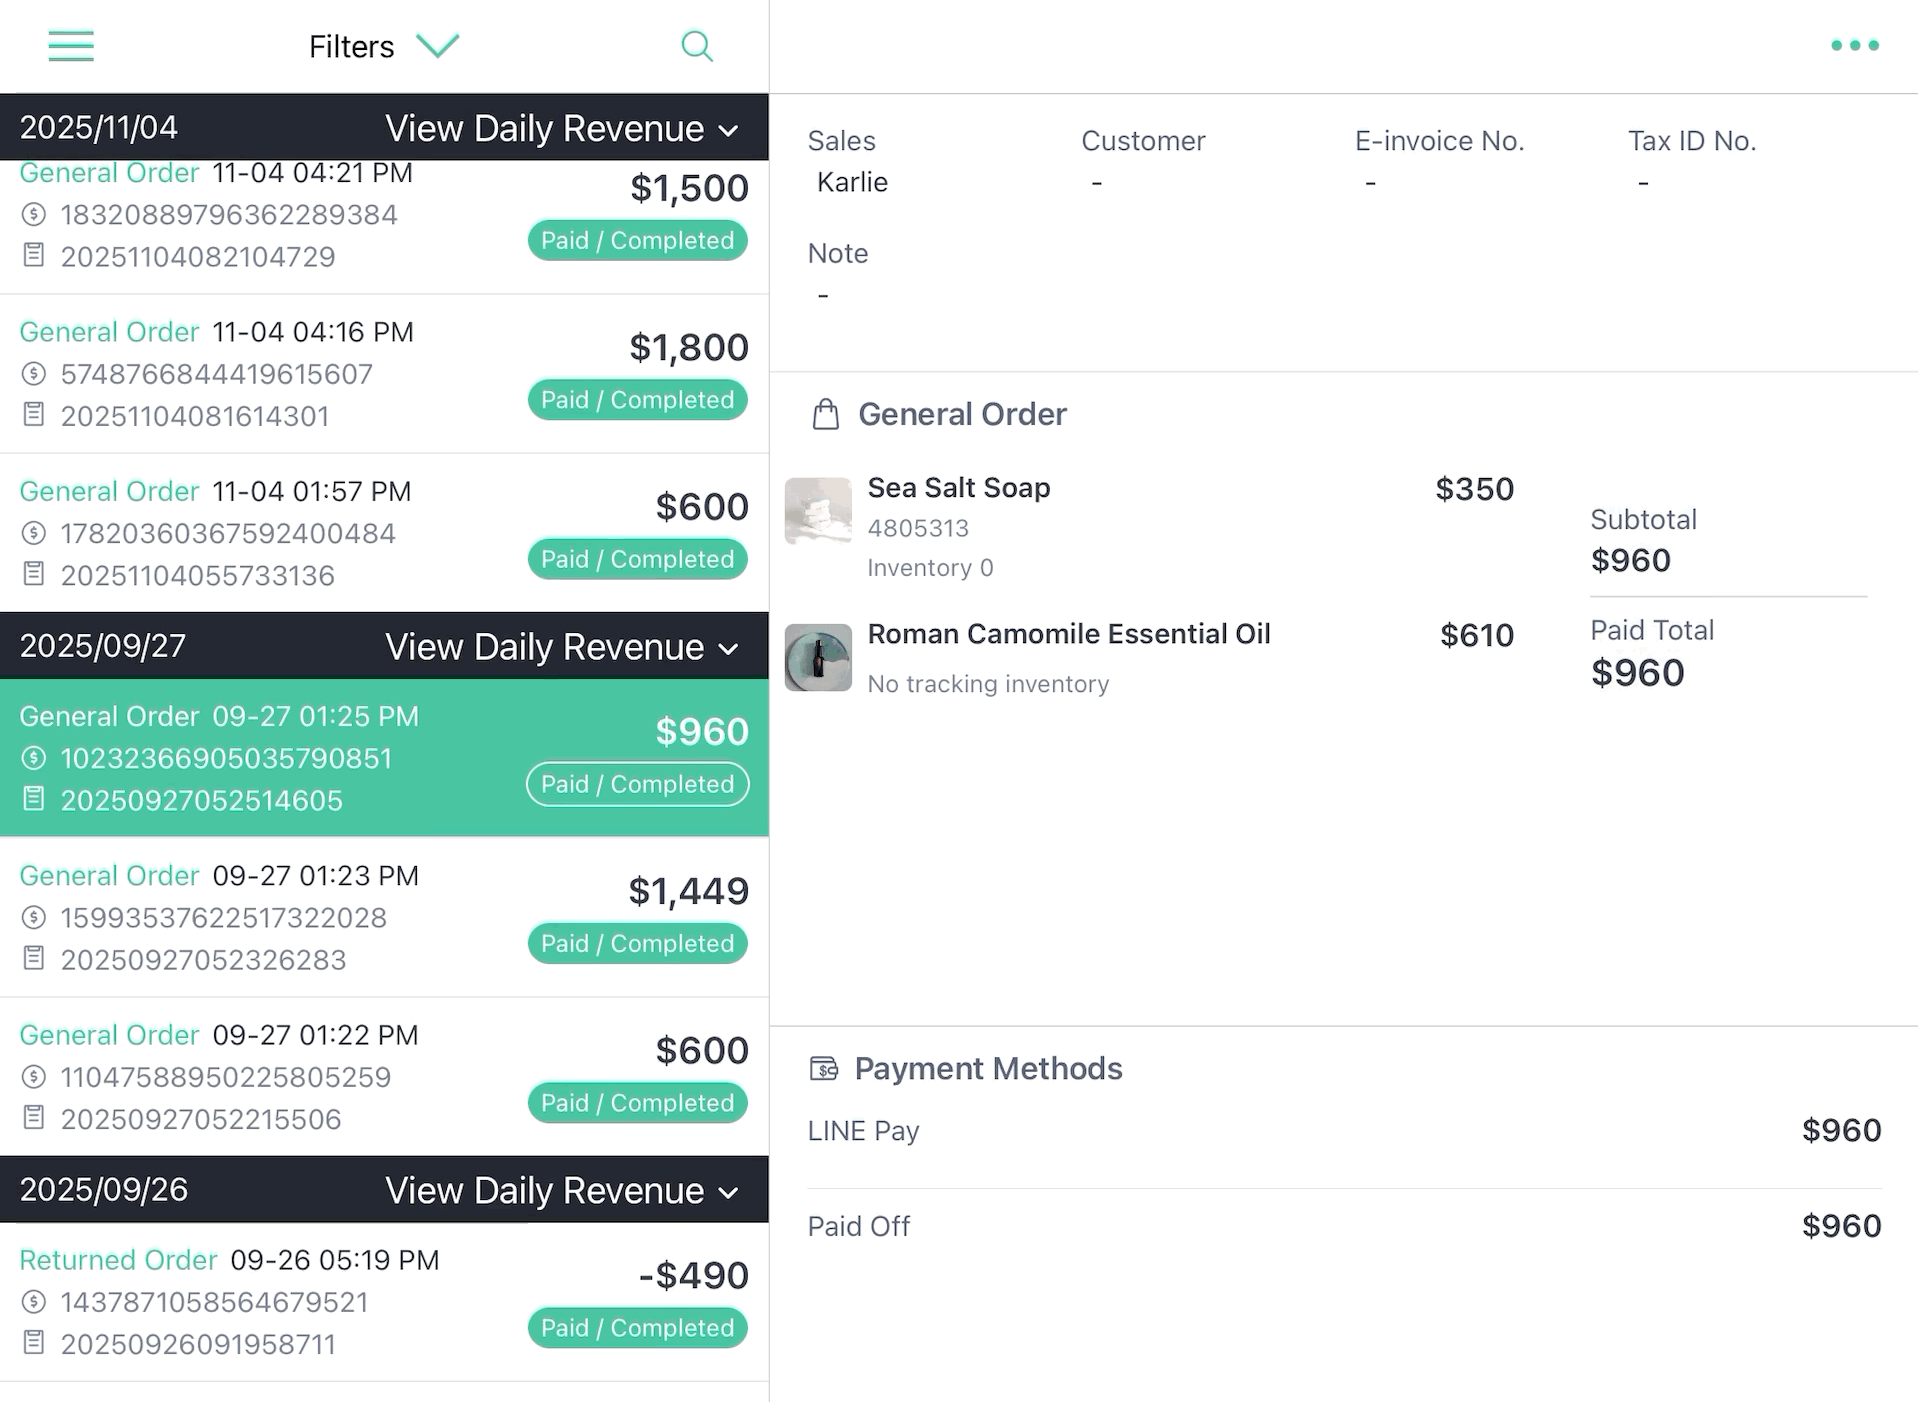Click the General Order shopping bag icon
Screen dimensions: 1918x1402
826,414
